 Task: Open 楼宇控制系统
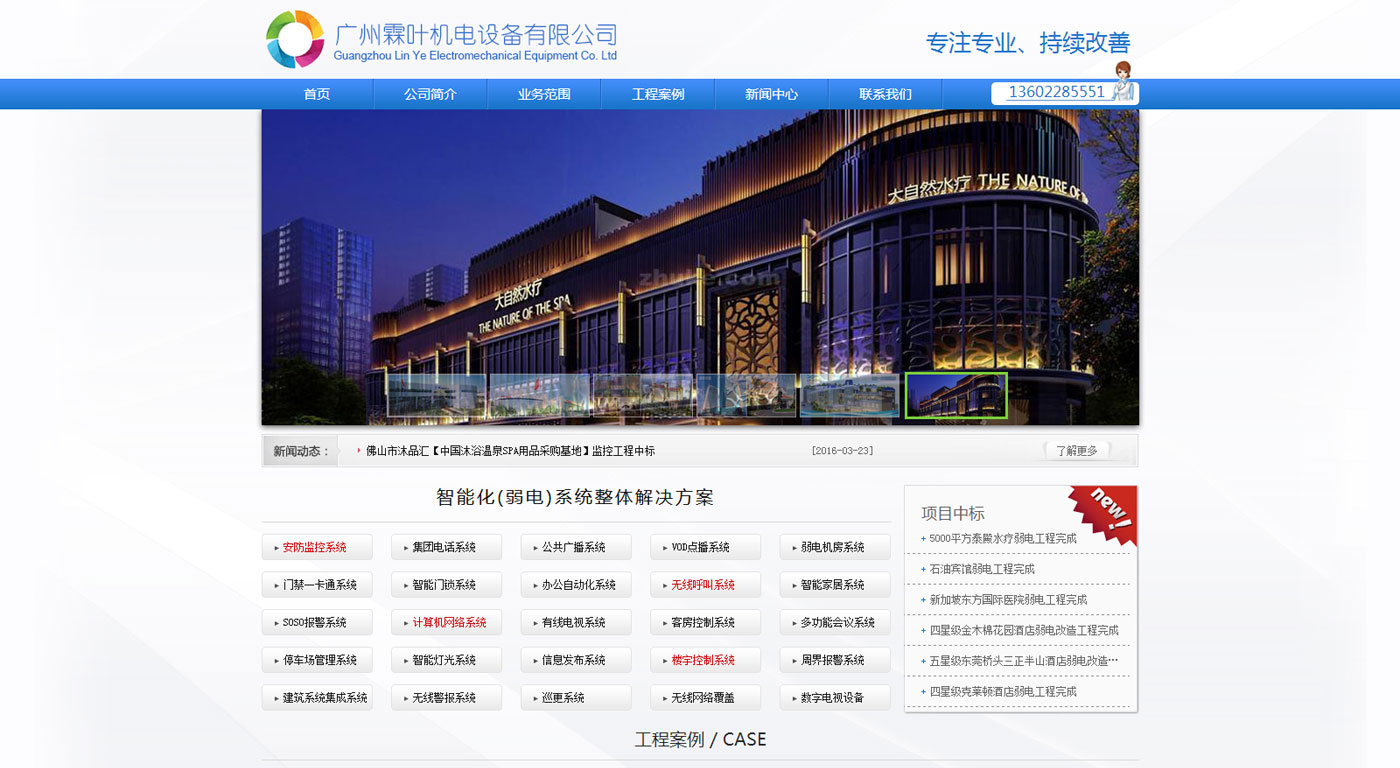(705, 660)
